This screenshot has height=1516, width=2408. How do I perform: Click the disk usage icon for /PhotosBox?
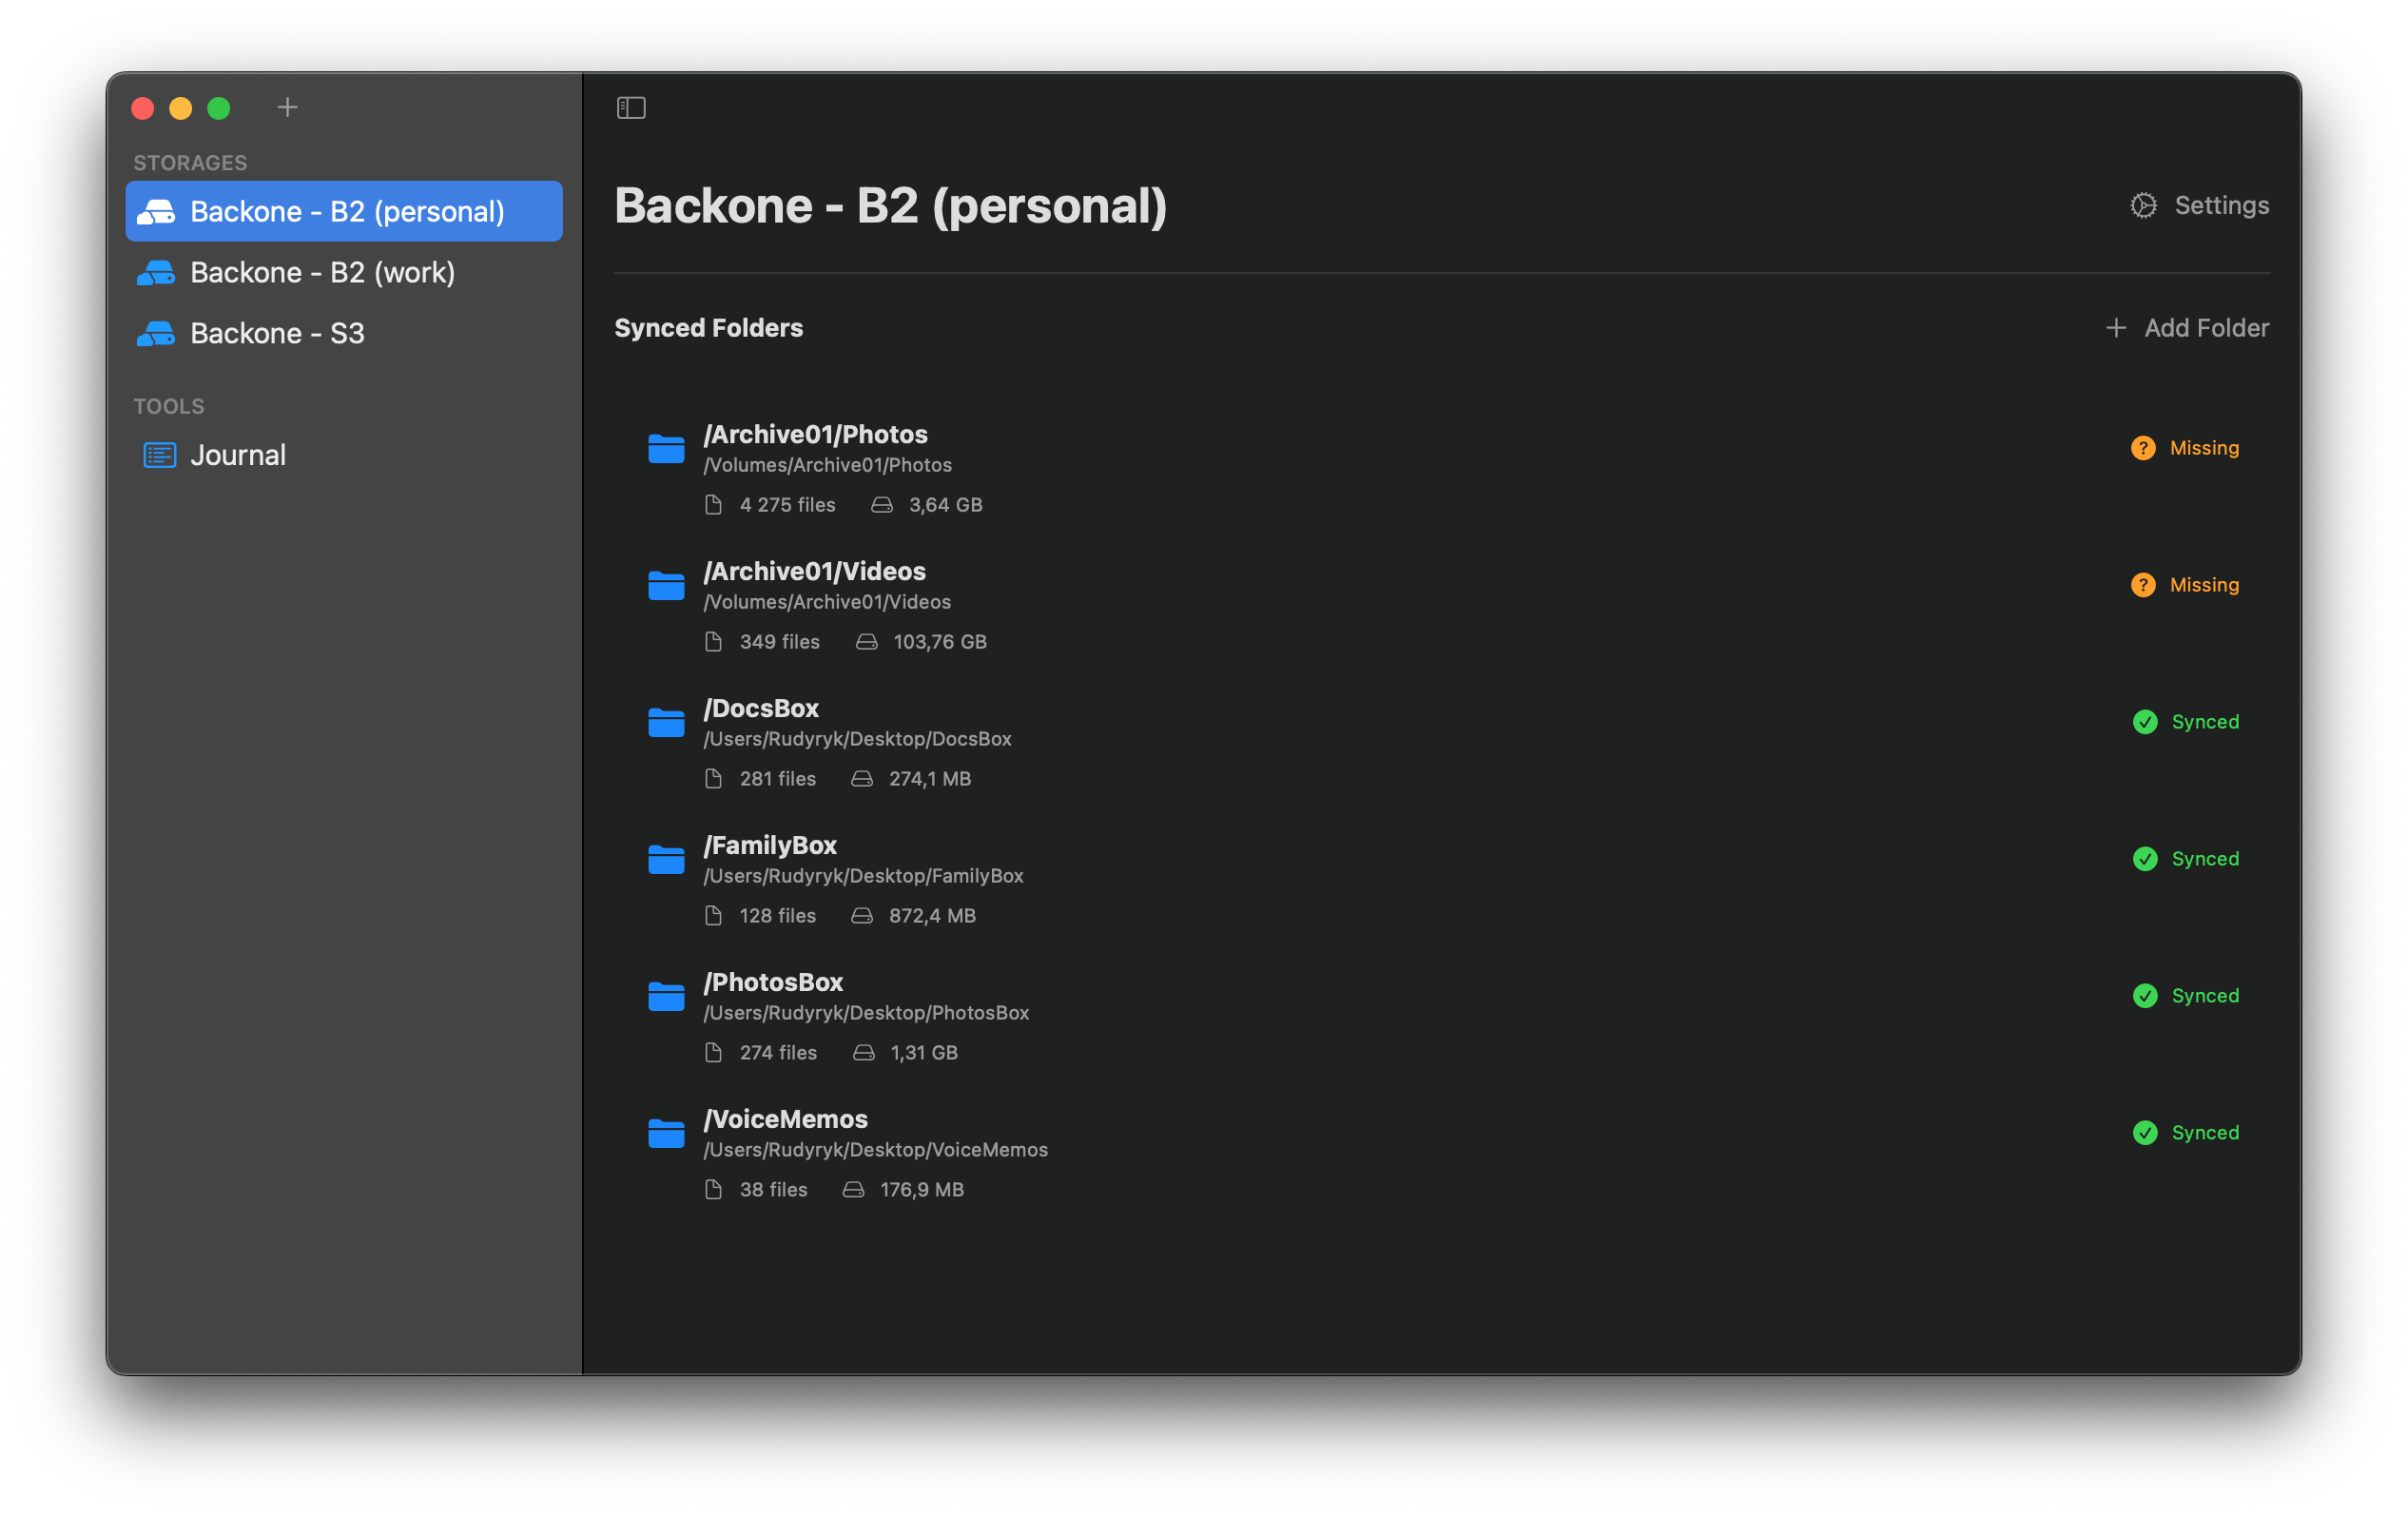click(862, 1052)
